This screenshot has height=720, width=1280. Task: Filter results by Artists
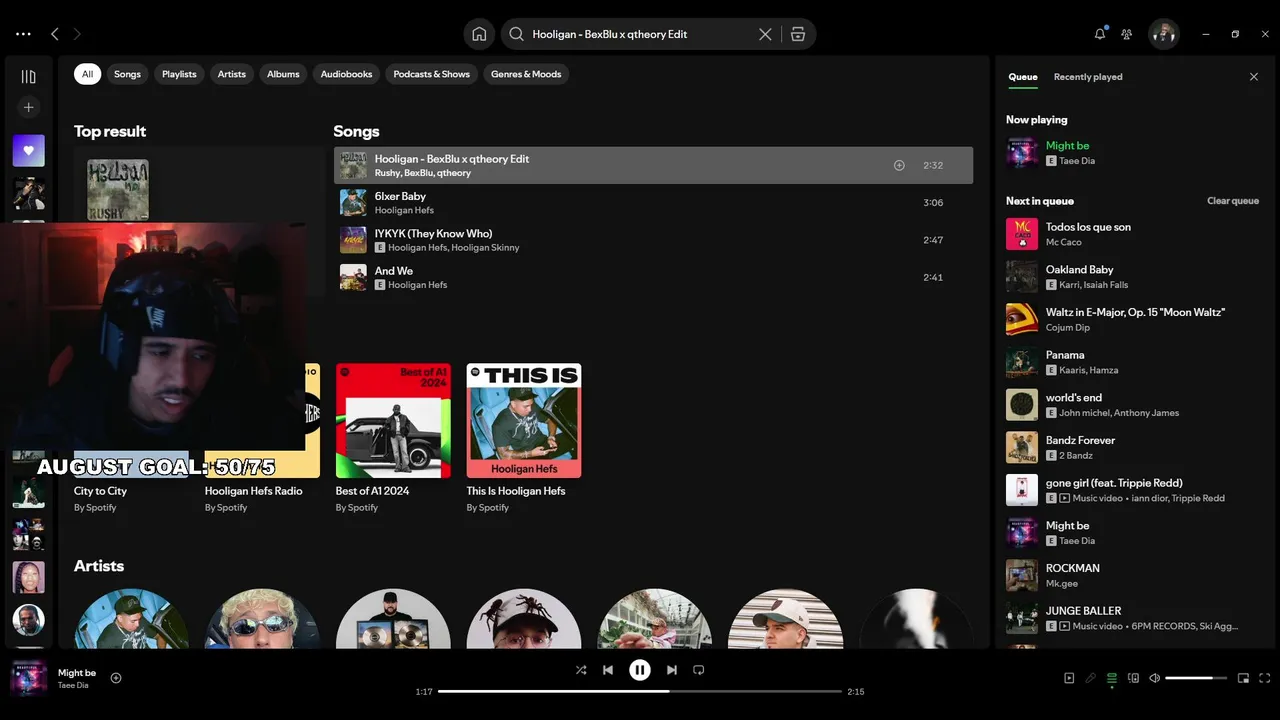(232, 74)
